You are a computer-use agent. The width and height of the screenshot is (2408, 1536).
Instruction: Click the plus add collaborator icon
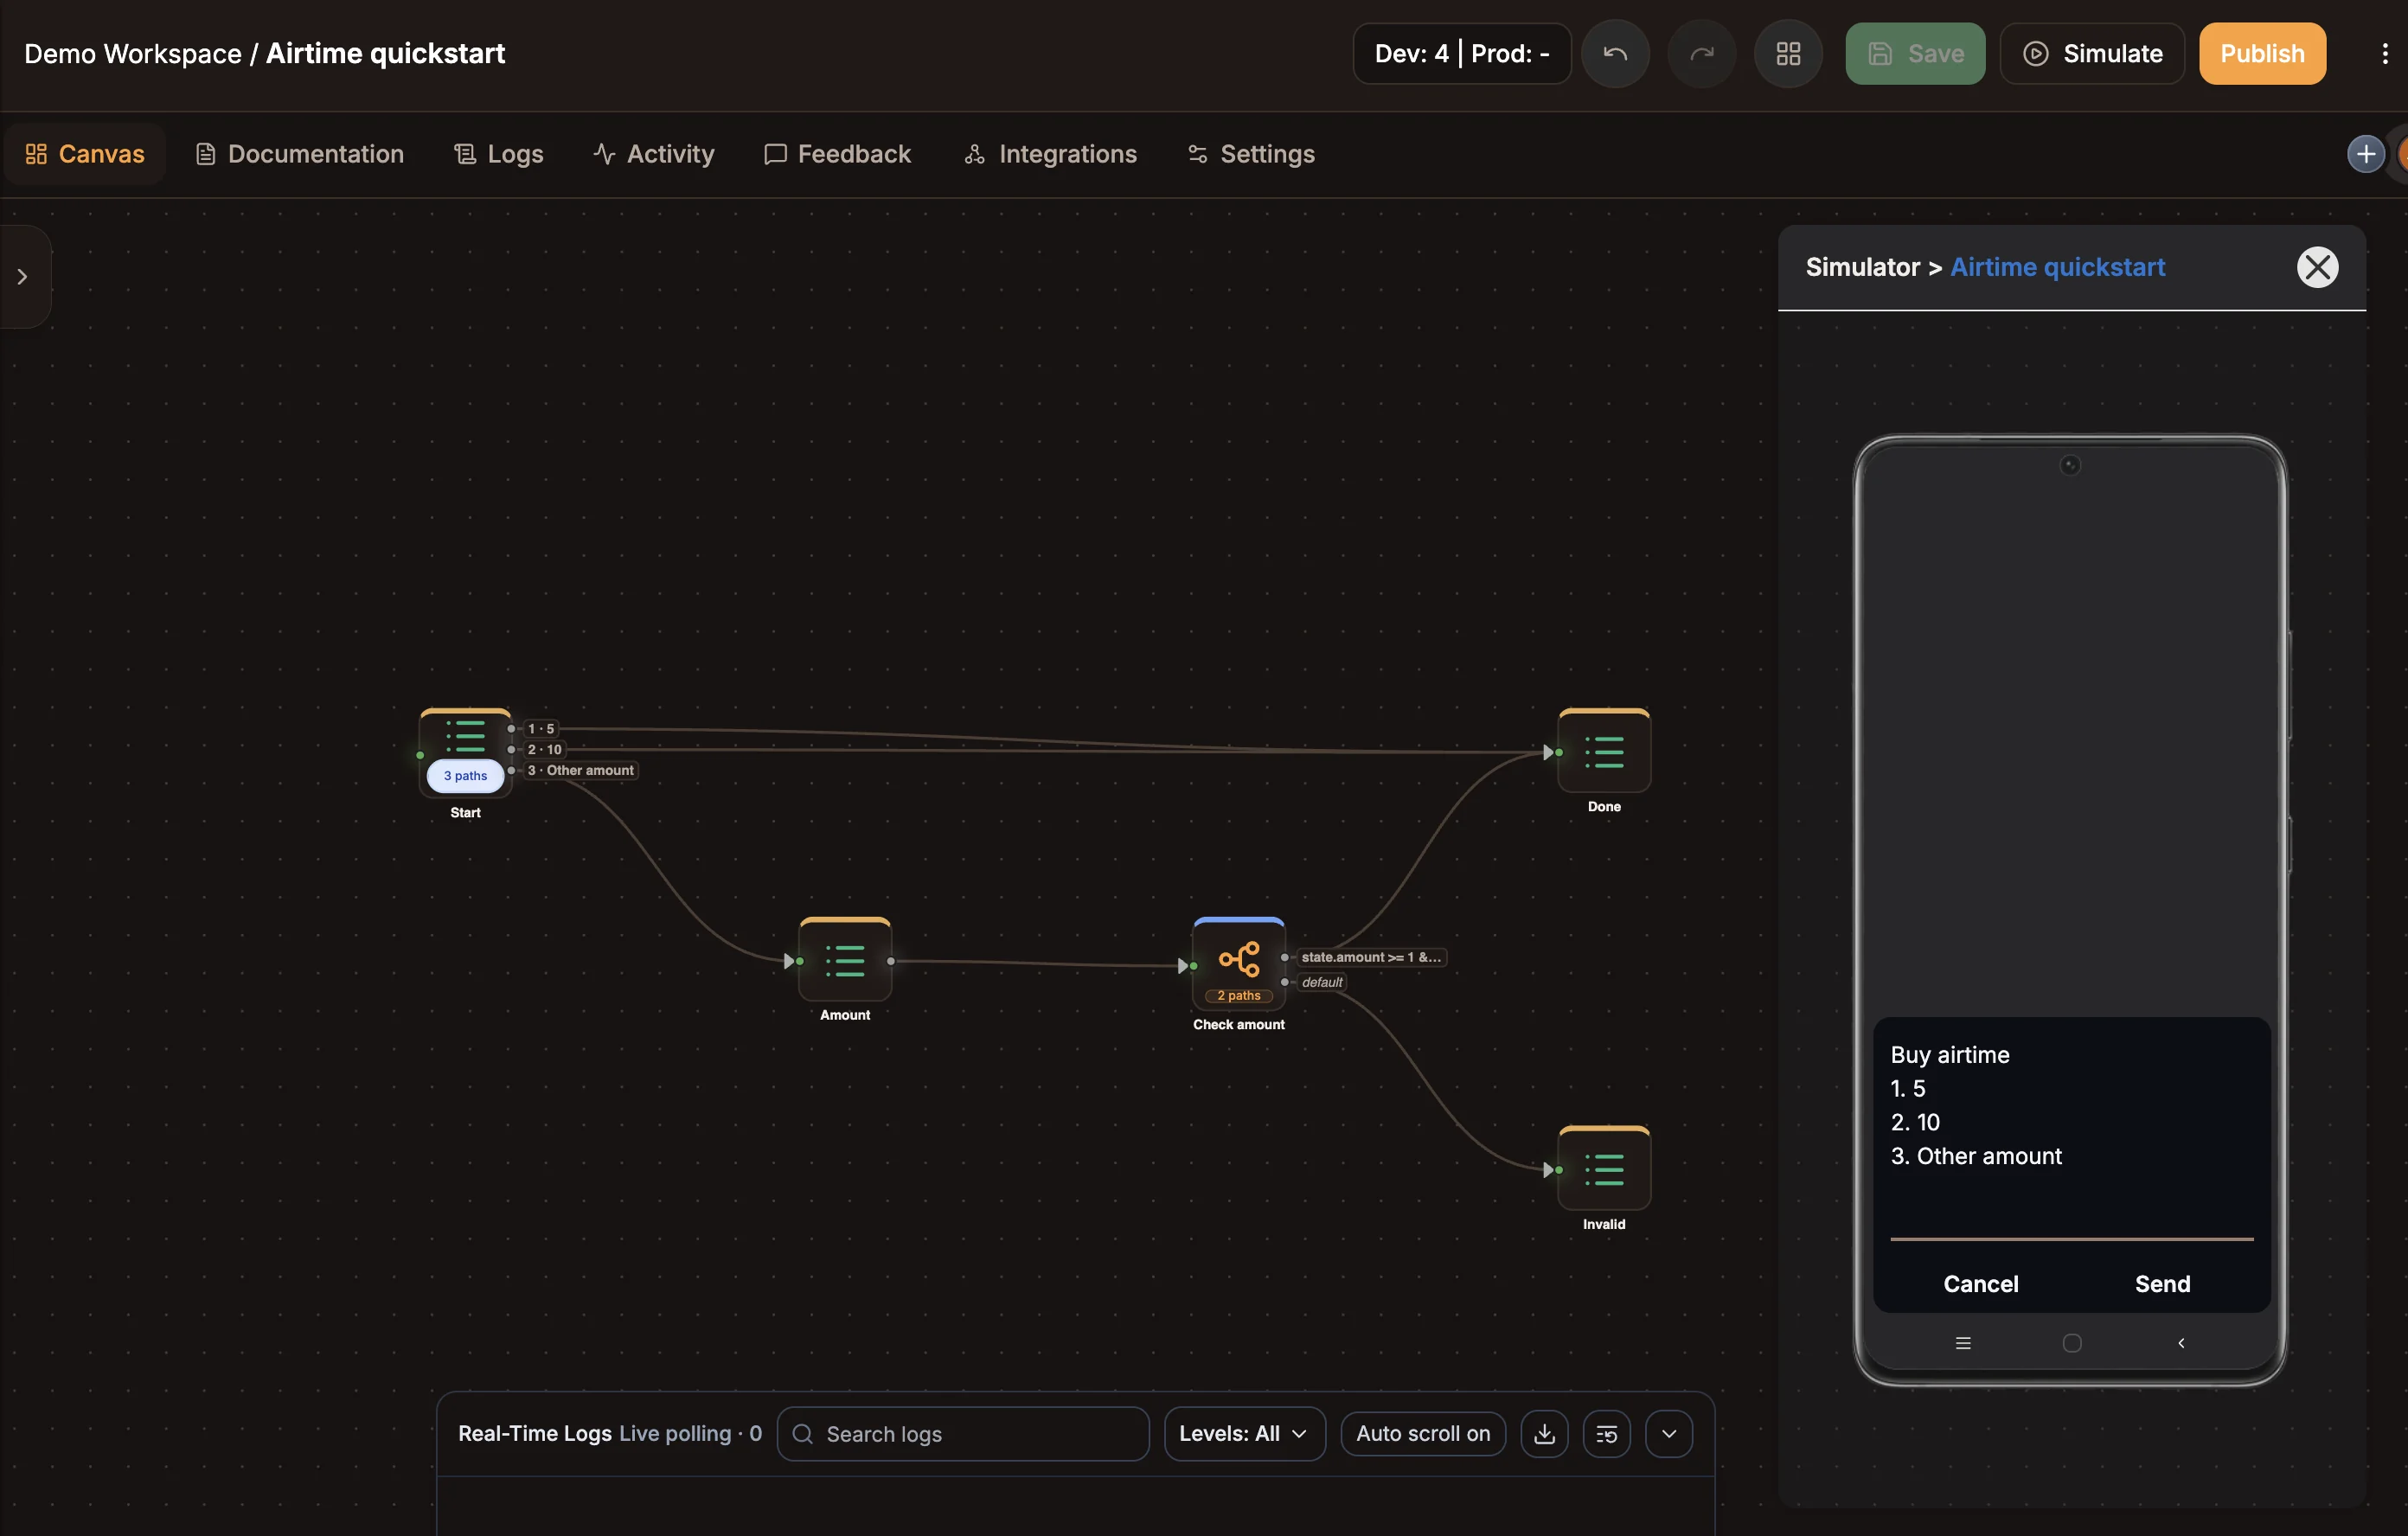2365,154
